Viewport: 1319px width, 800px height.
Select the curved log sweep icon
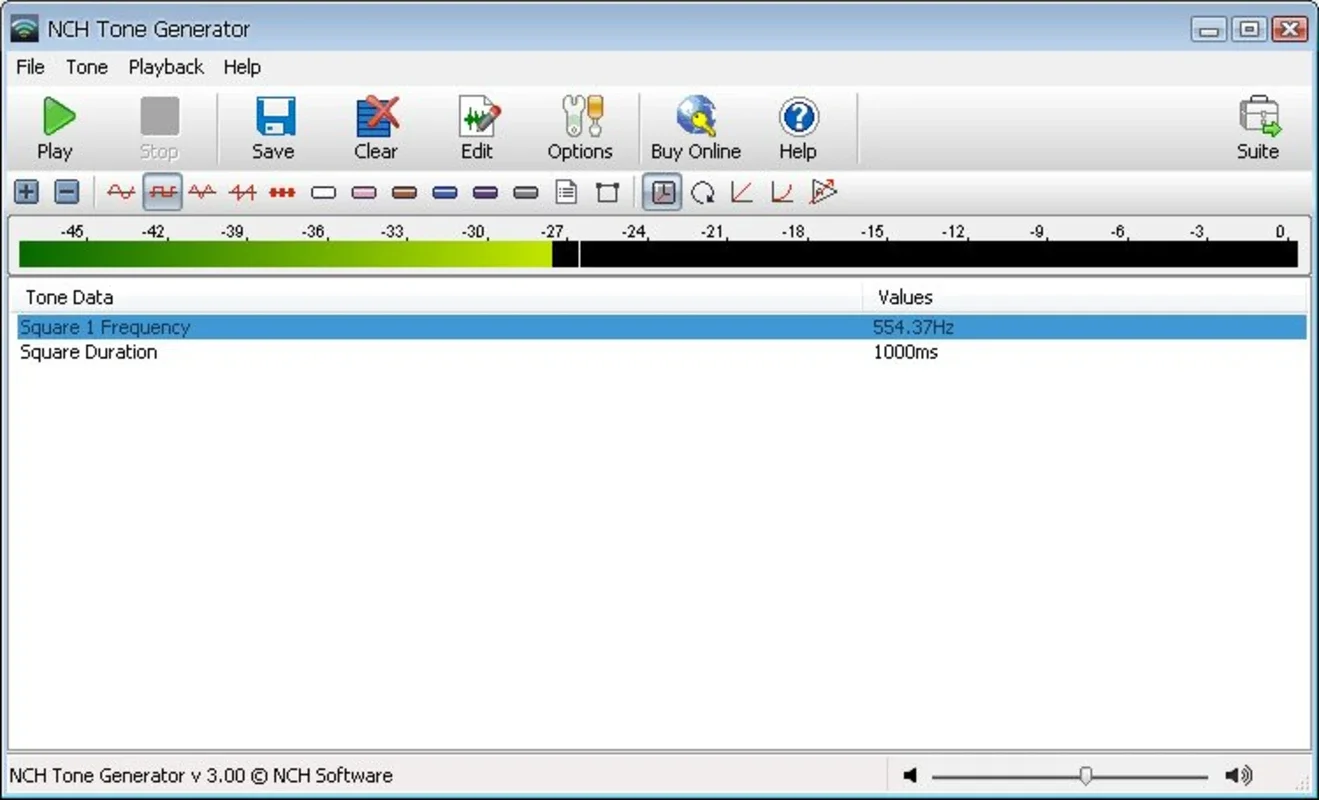[782, 192]
